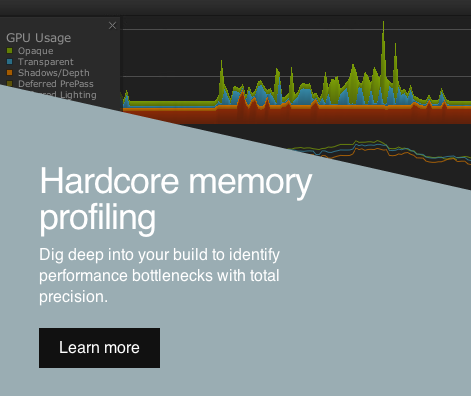Select the Transparent legend label
The image size is (471, 396).
pyautogui.click(x=46, y=62)
